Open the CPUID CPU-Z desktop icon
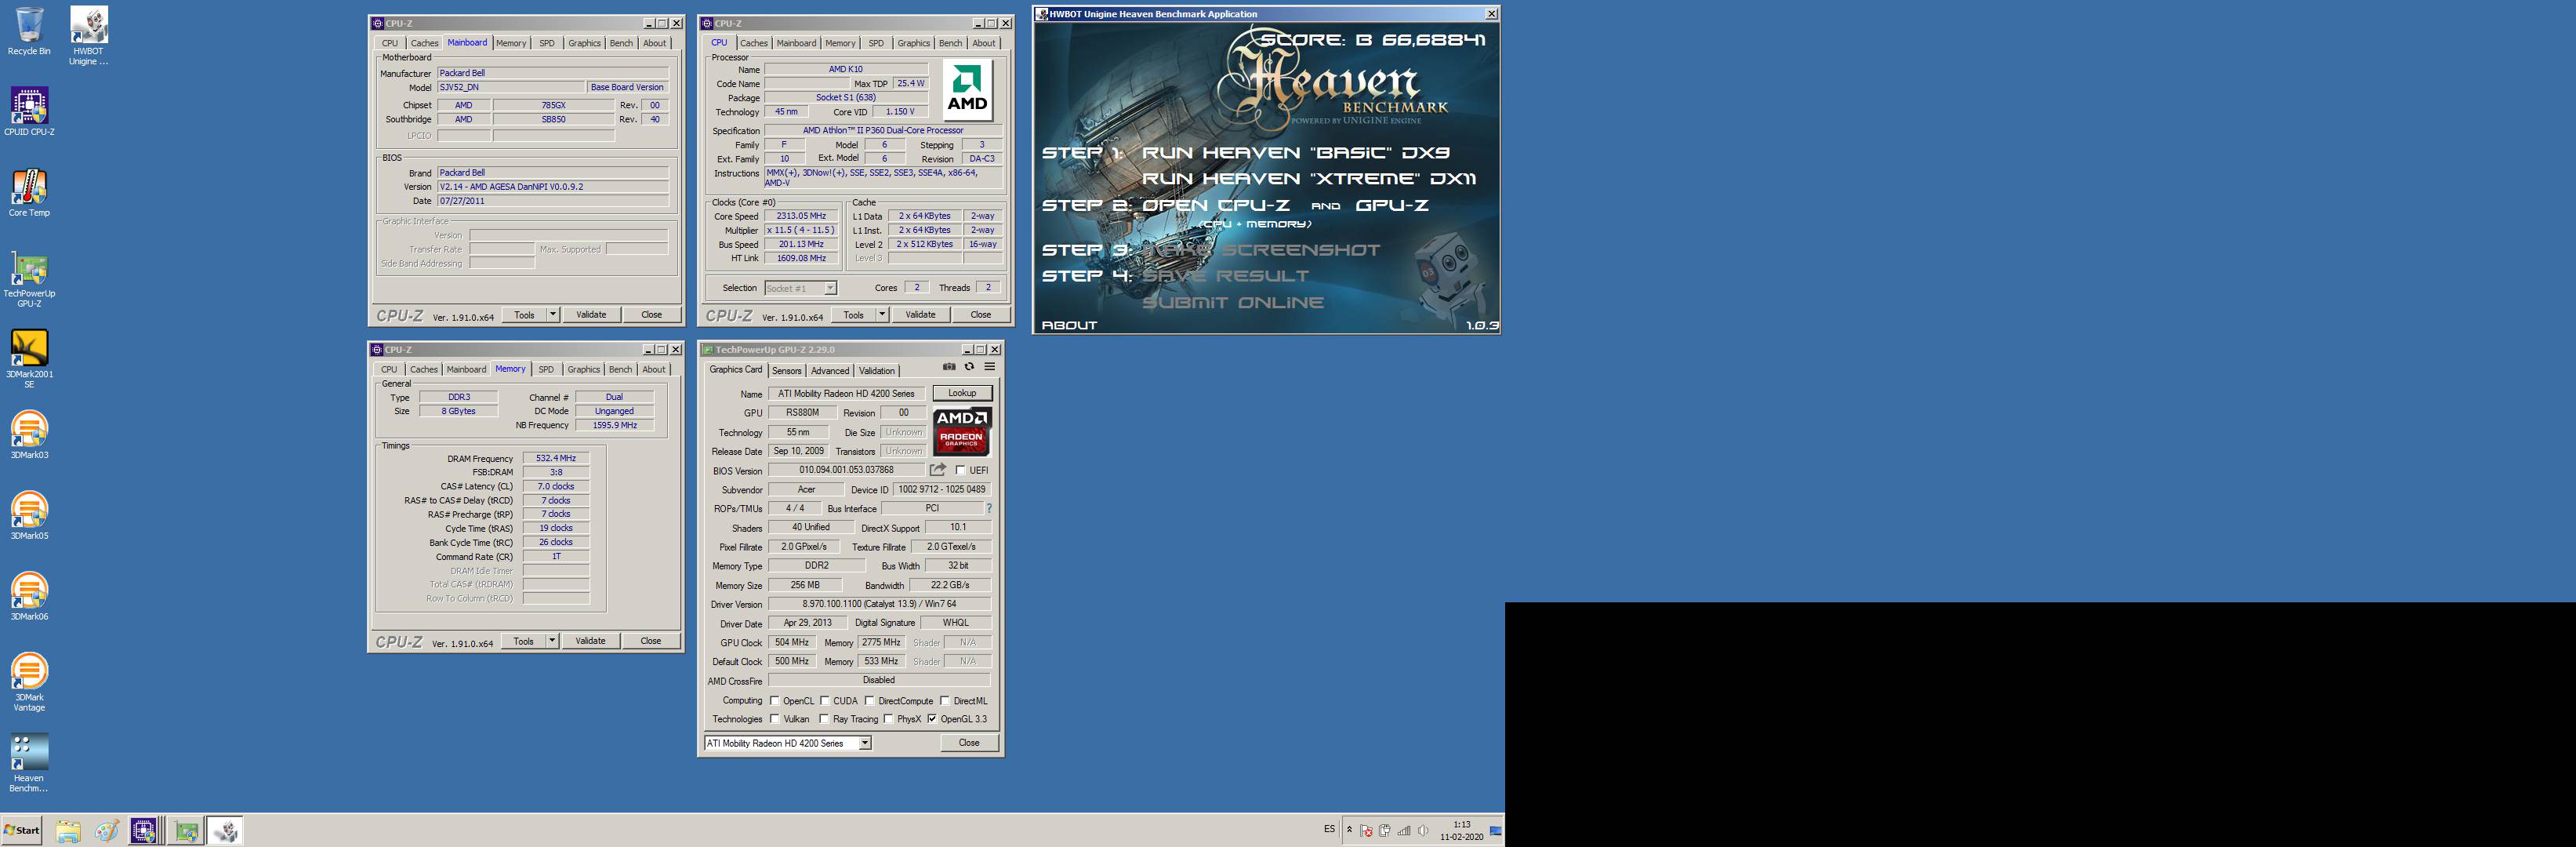 coord(29,112)
